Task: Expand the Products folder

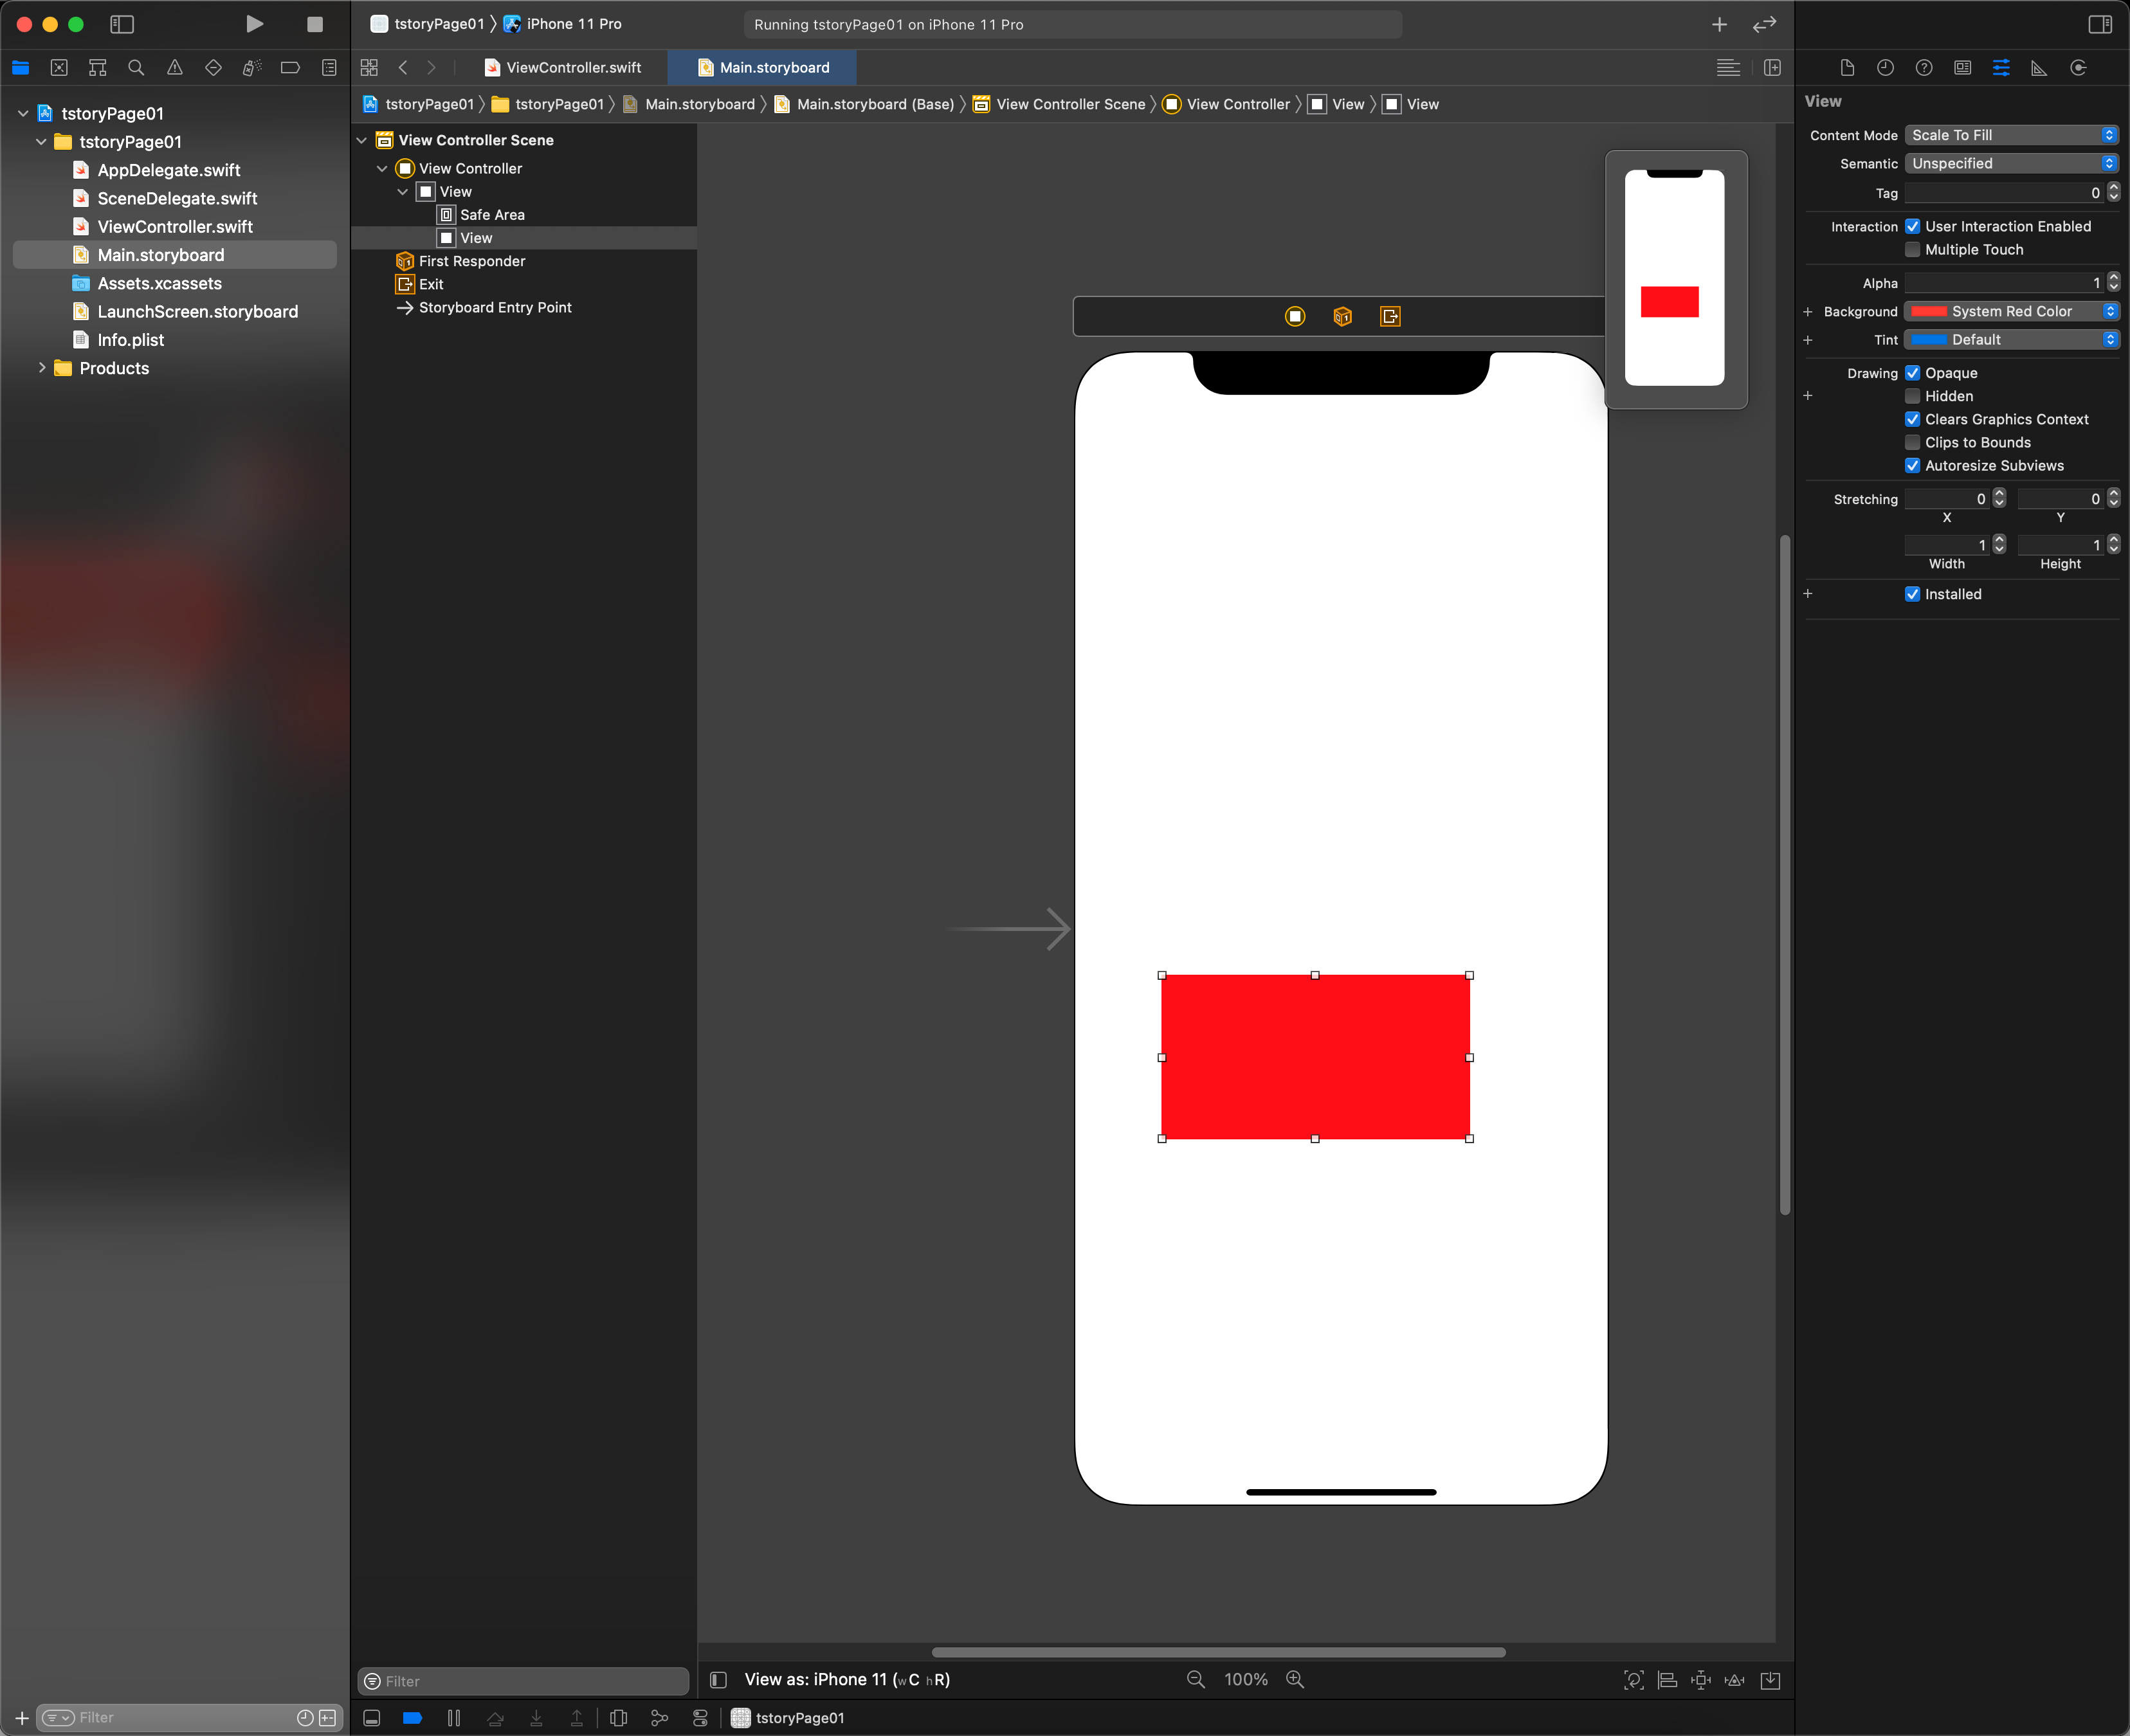Action: click(x=42, y=368)
